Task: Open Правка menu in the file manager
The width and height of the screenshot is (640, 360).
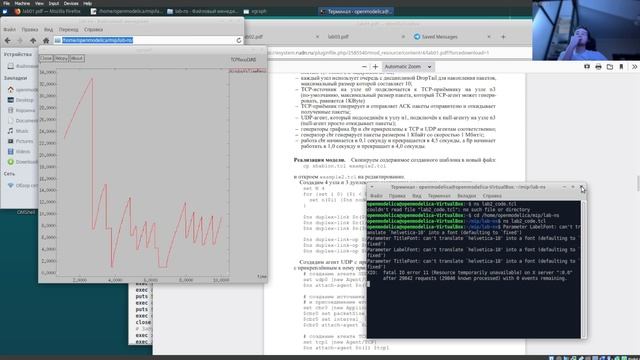Action: pos(30,29)
